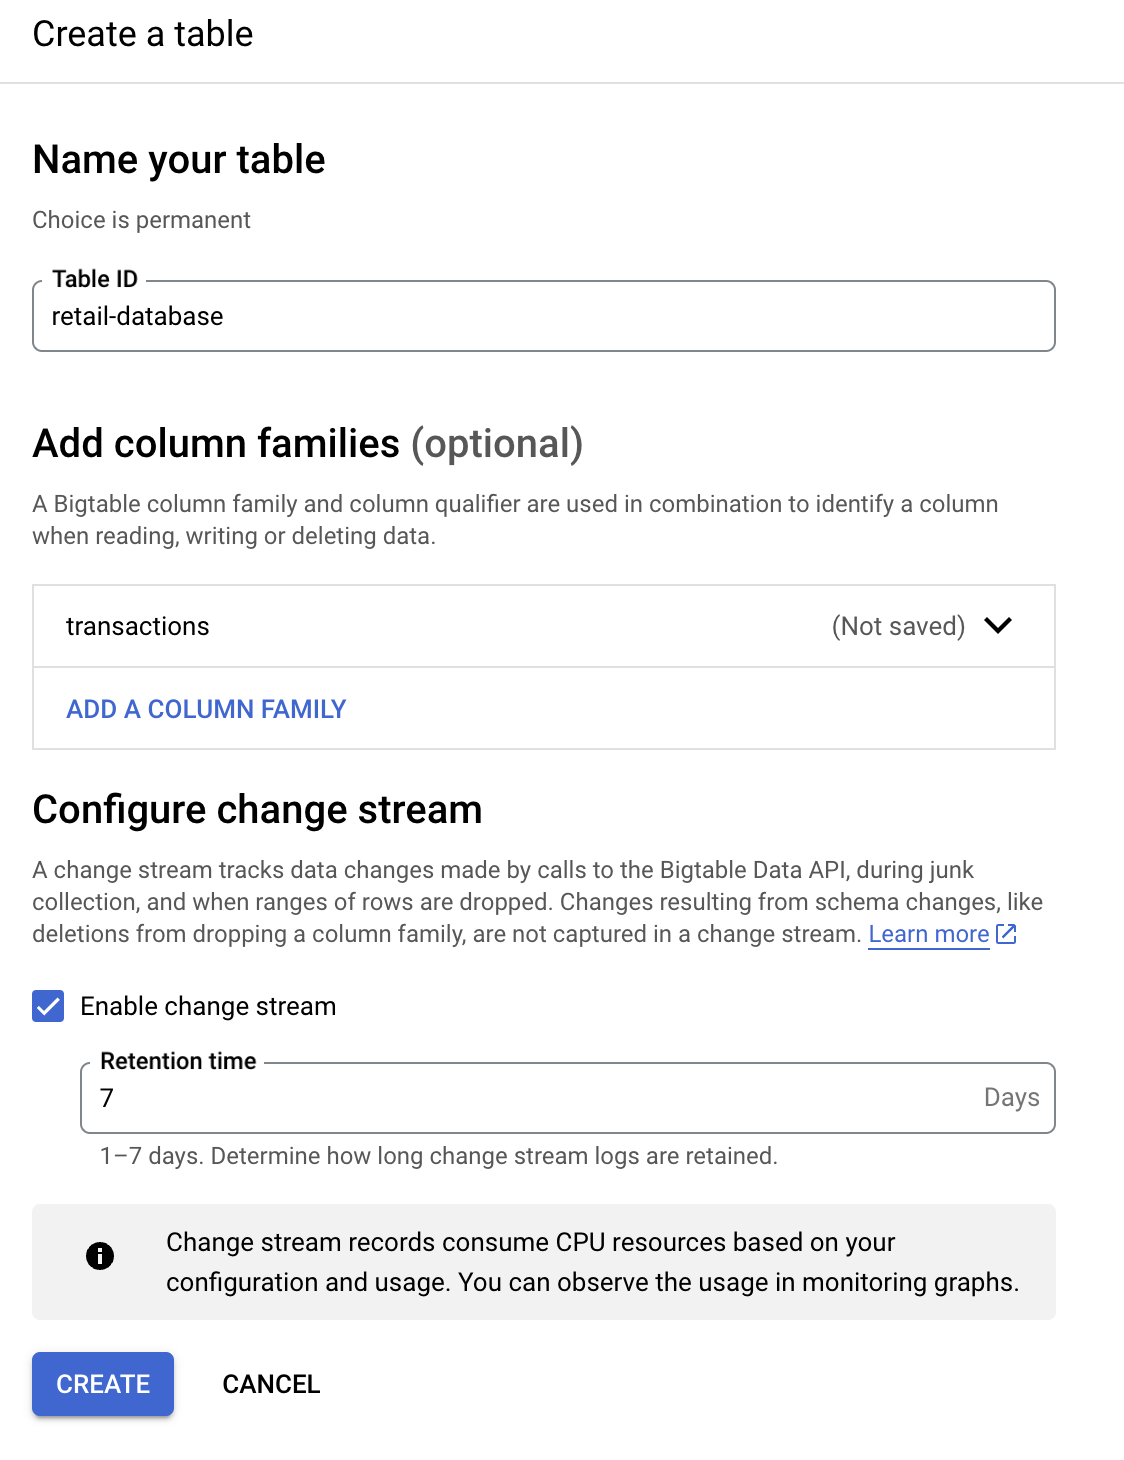Select the retail-database text in Table ID
The height and width of the screenshot is (1460, 1124).
point(139,316)
